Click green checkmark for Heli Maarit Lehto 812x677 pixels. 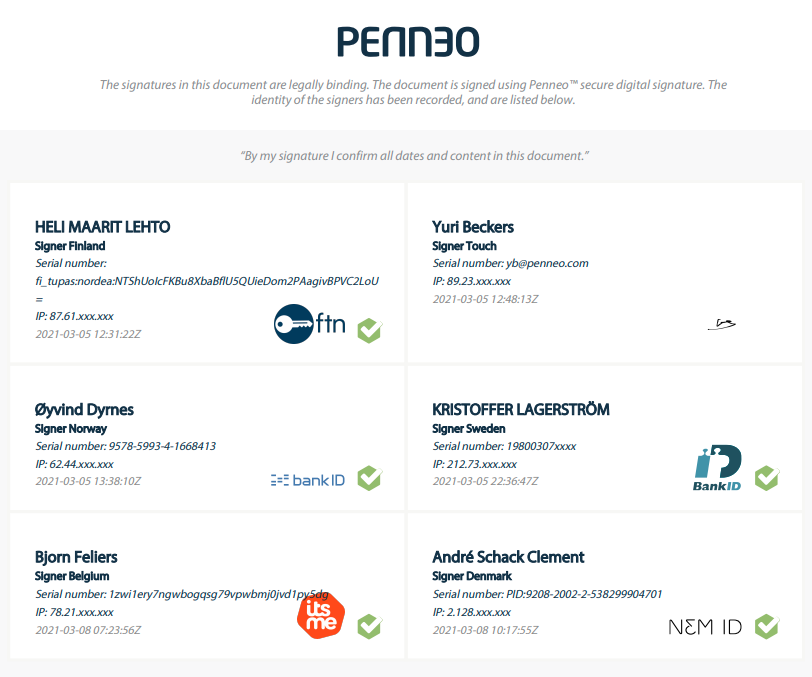[370, 330]
